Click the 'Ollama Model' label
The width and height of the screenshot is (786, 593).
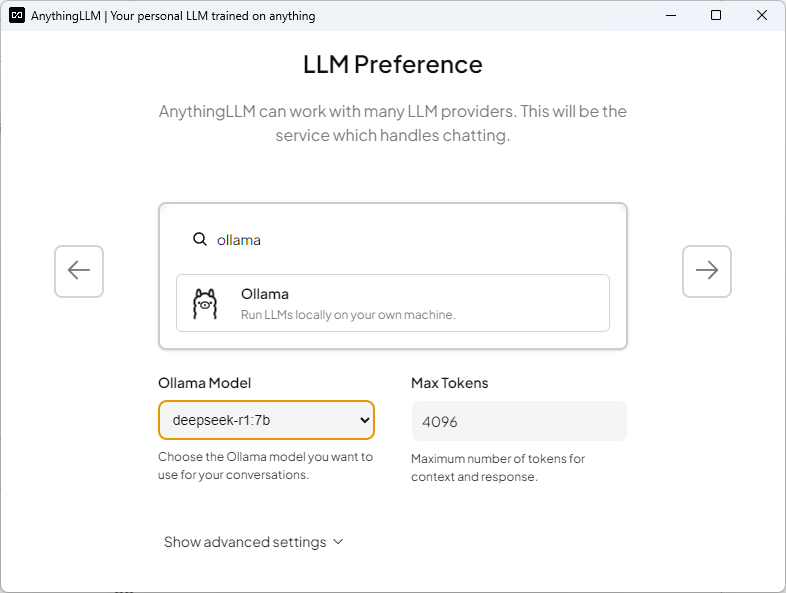205,383
